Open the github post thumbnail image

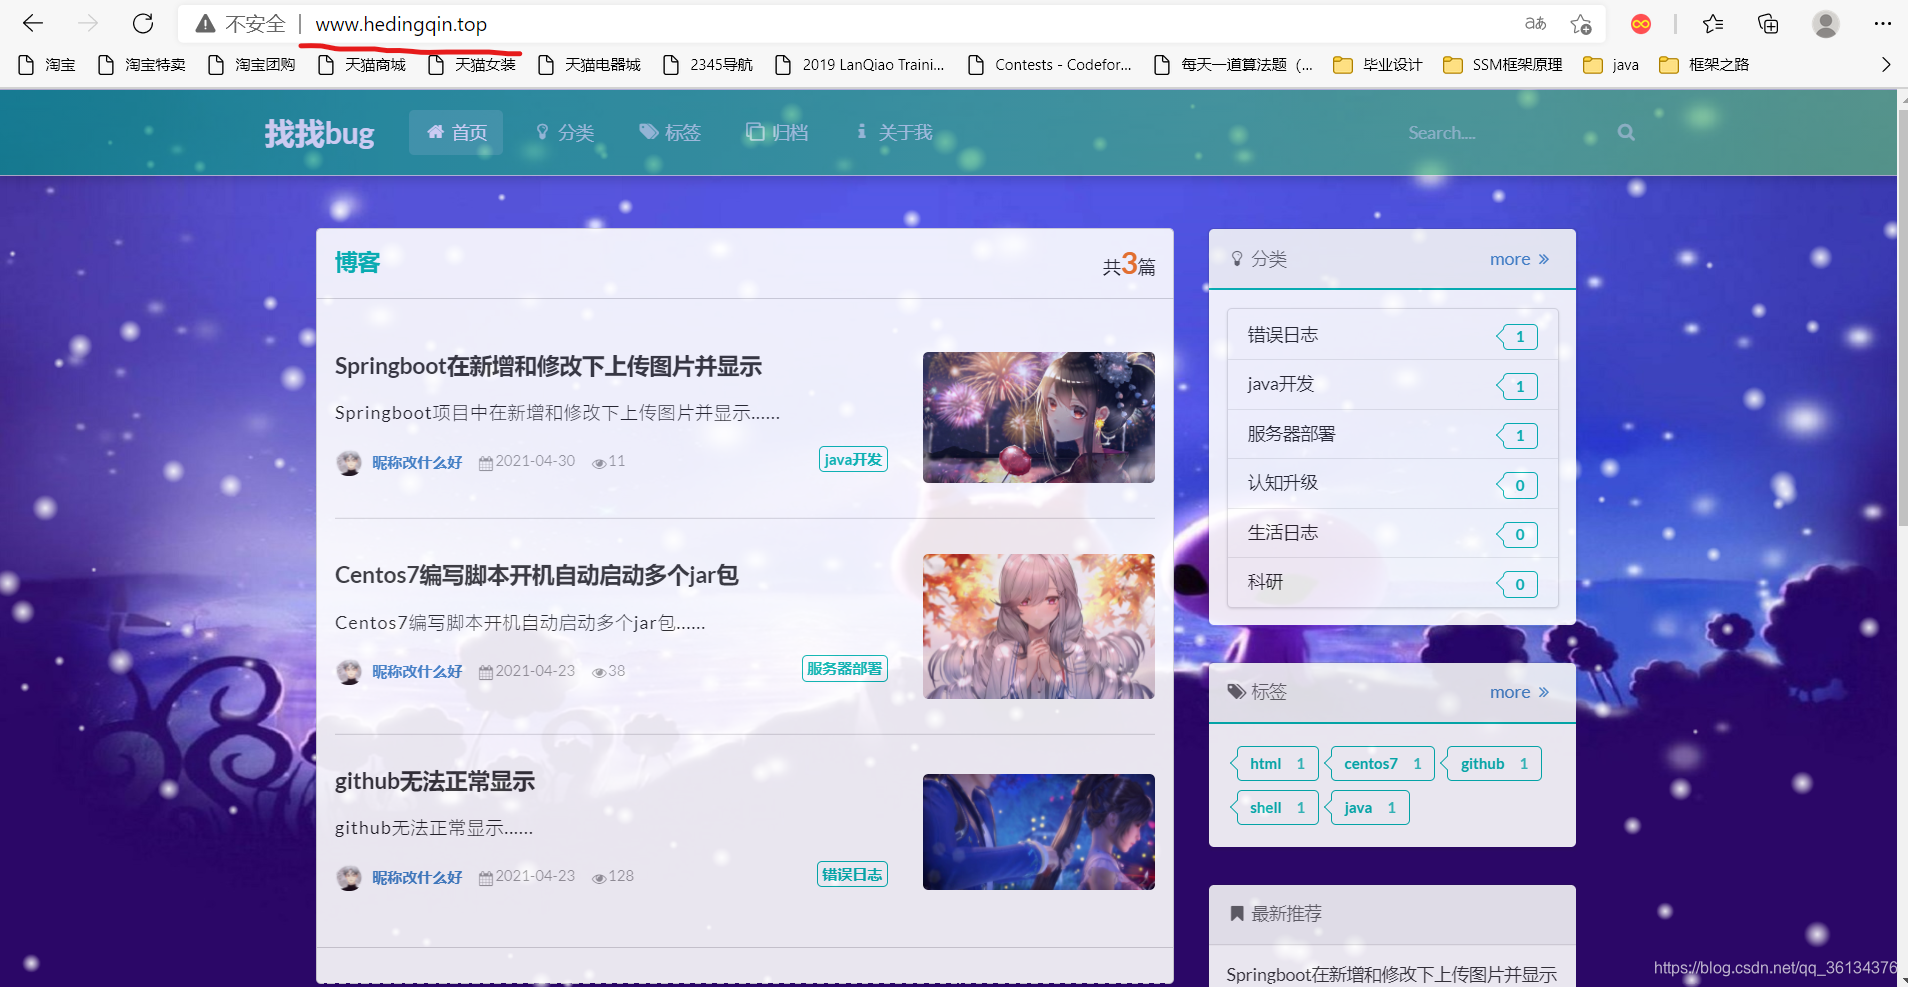[x=1038, y=832]
